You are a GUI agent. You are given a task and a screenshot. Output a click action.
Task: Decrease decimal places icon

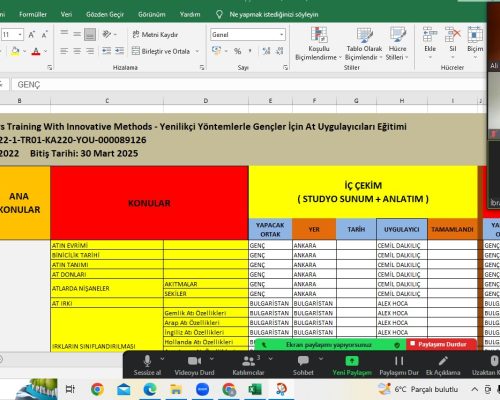click(x=279, y=51)
